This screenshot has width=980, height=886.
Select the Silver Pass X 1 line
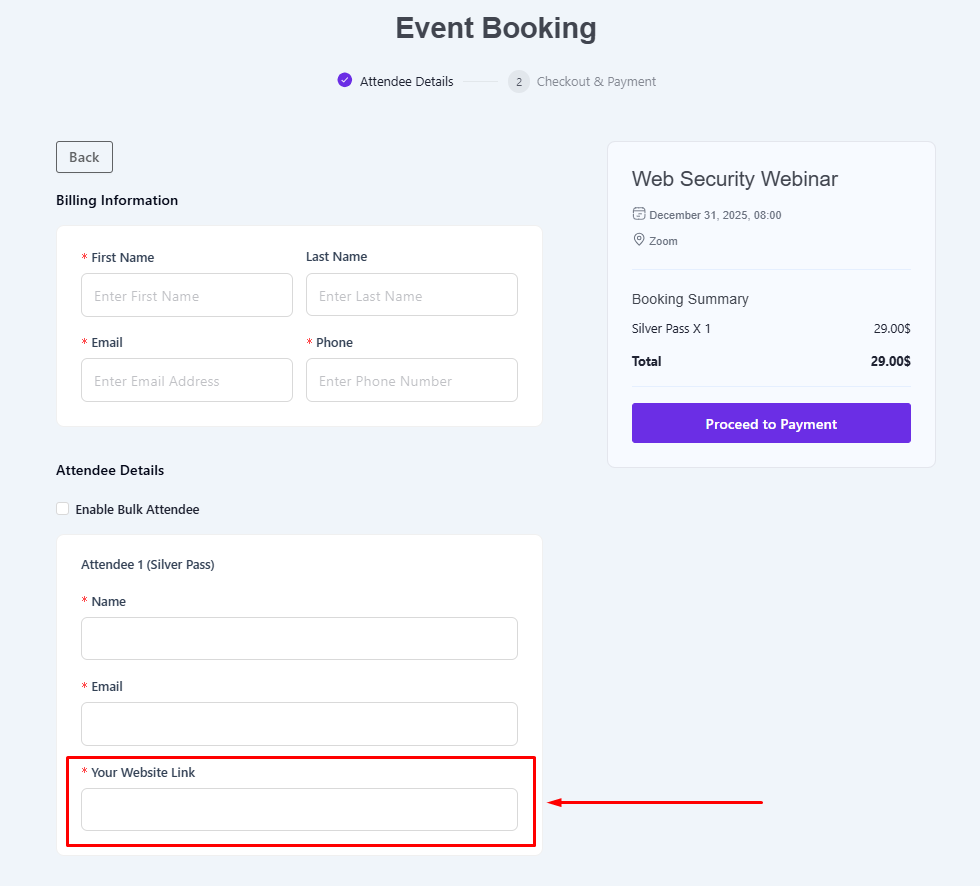pos(671,329)
